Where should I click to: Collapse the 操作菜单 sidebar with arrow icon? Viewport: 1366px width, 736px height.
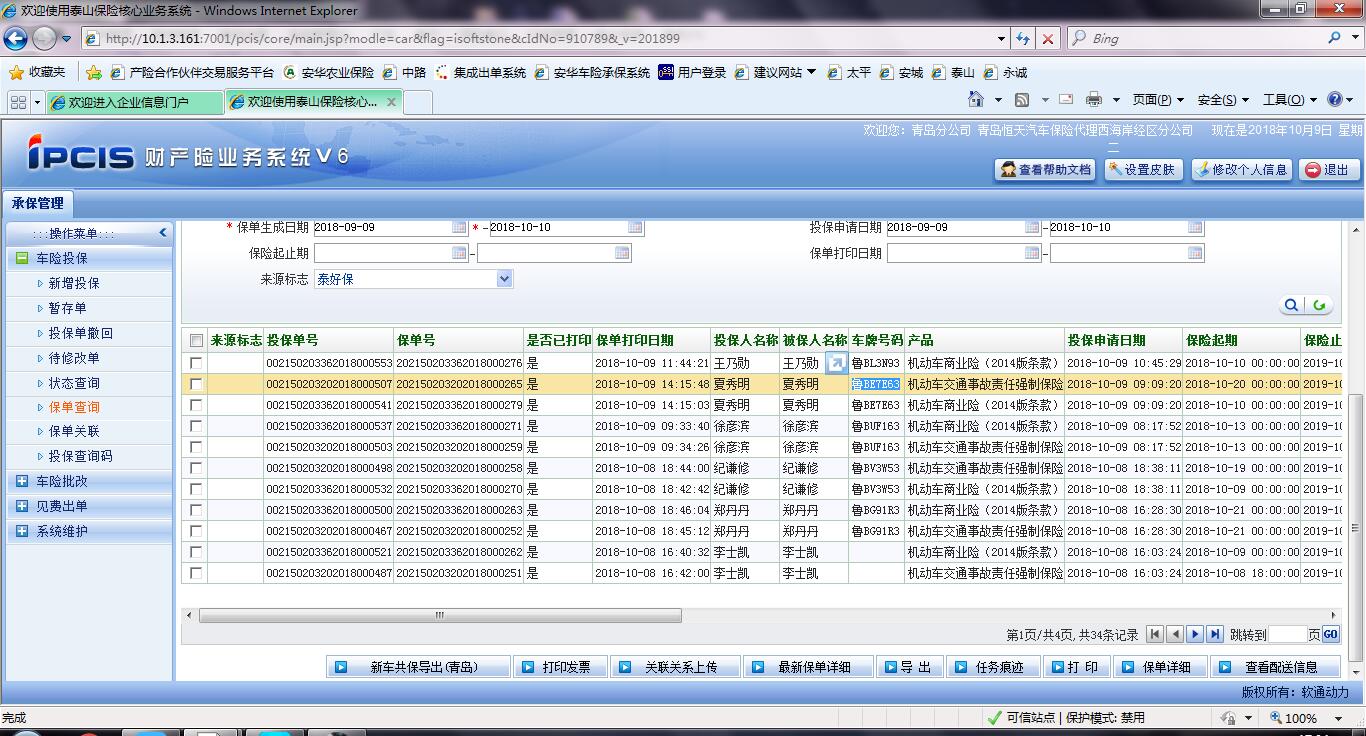tap(163, 233)
